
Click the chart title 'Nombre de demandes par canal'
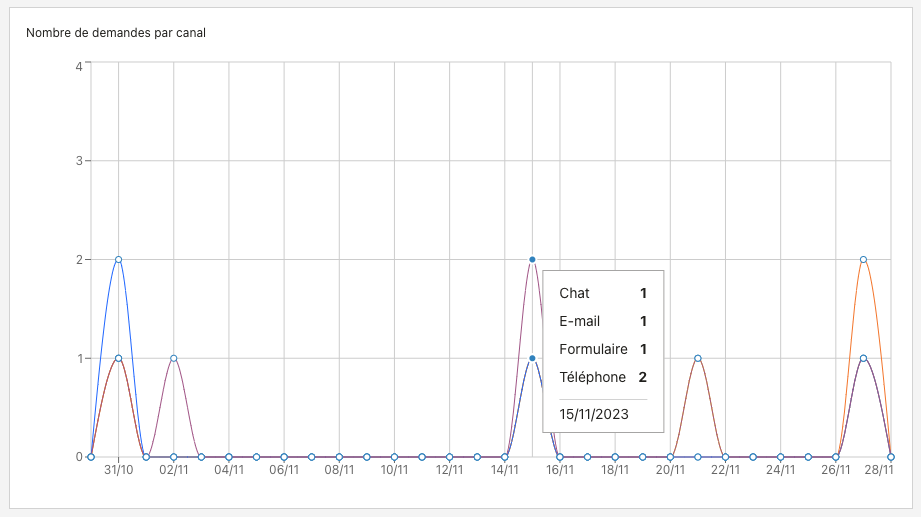pyautogui.click(x=116, y=32)
